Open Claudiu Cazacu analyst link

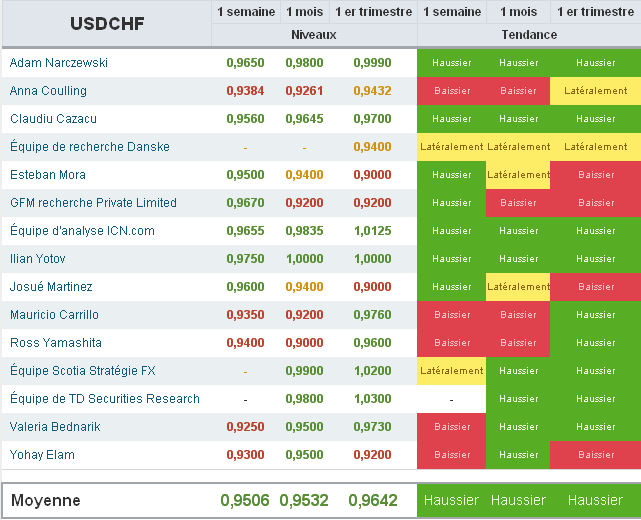(53, 119)
